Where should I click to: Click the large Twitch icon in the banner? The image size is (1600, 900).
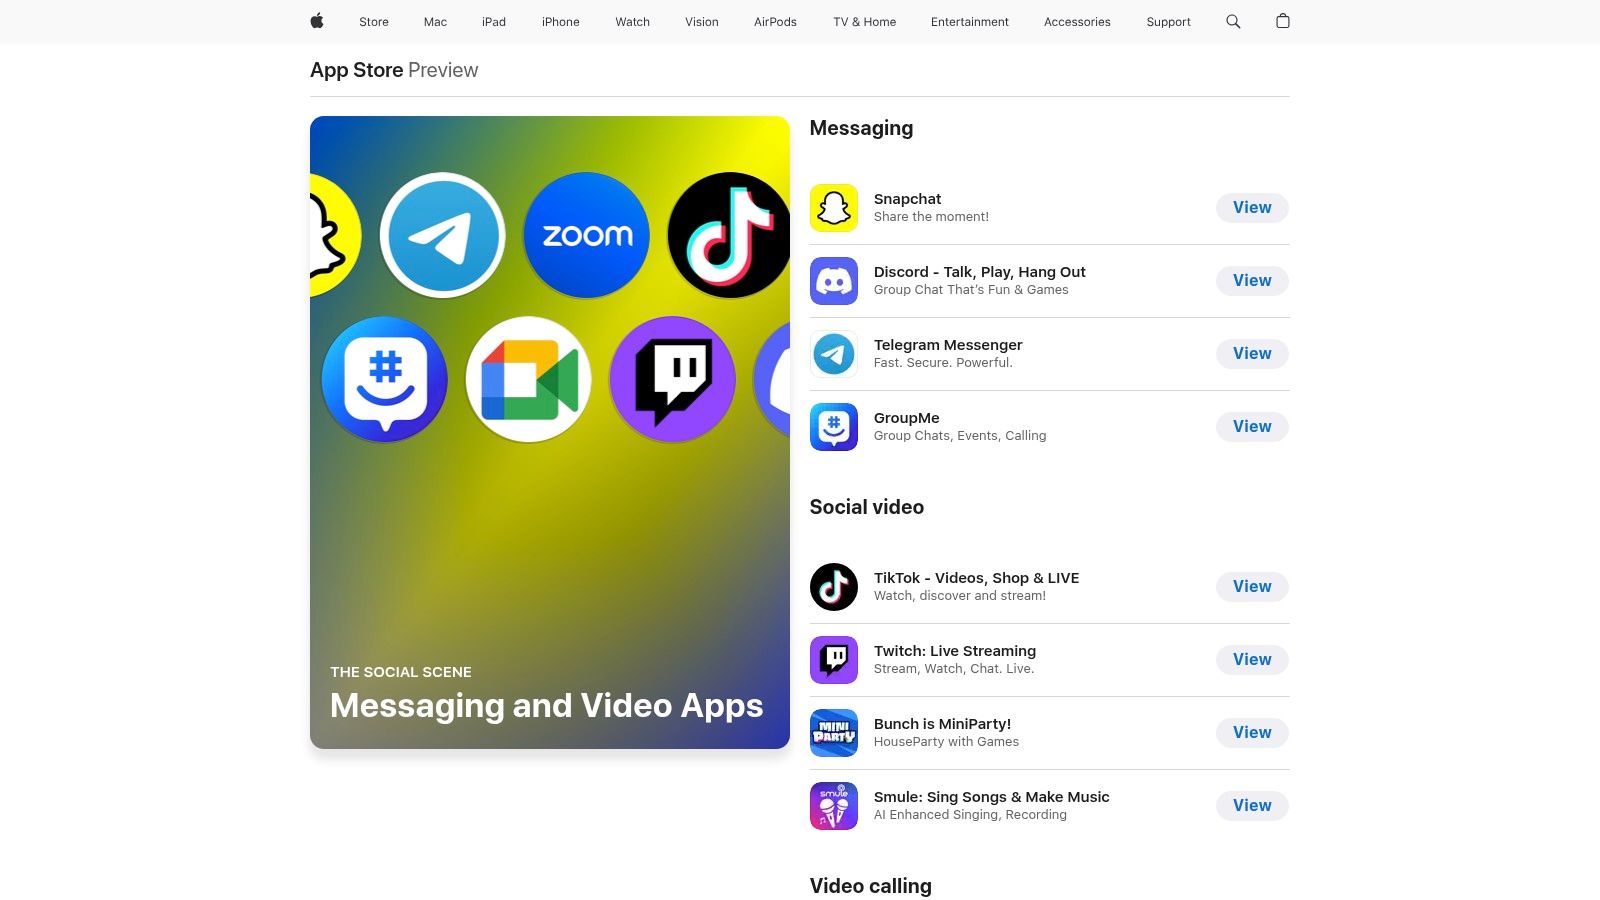click(x=673, y=379)
